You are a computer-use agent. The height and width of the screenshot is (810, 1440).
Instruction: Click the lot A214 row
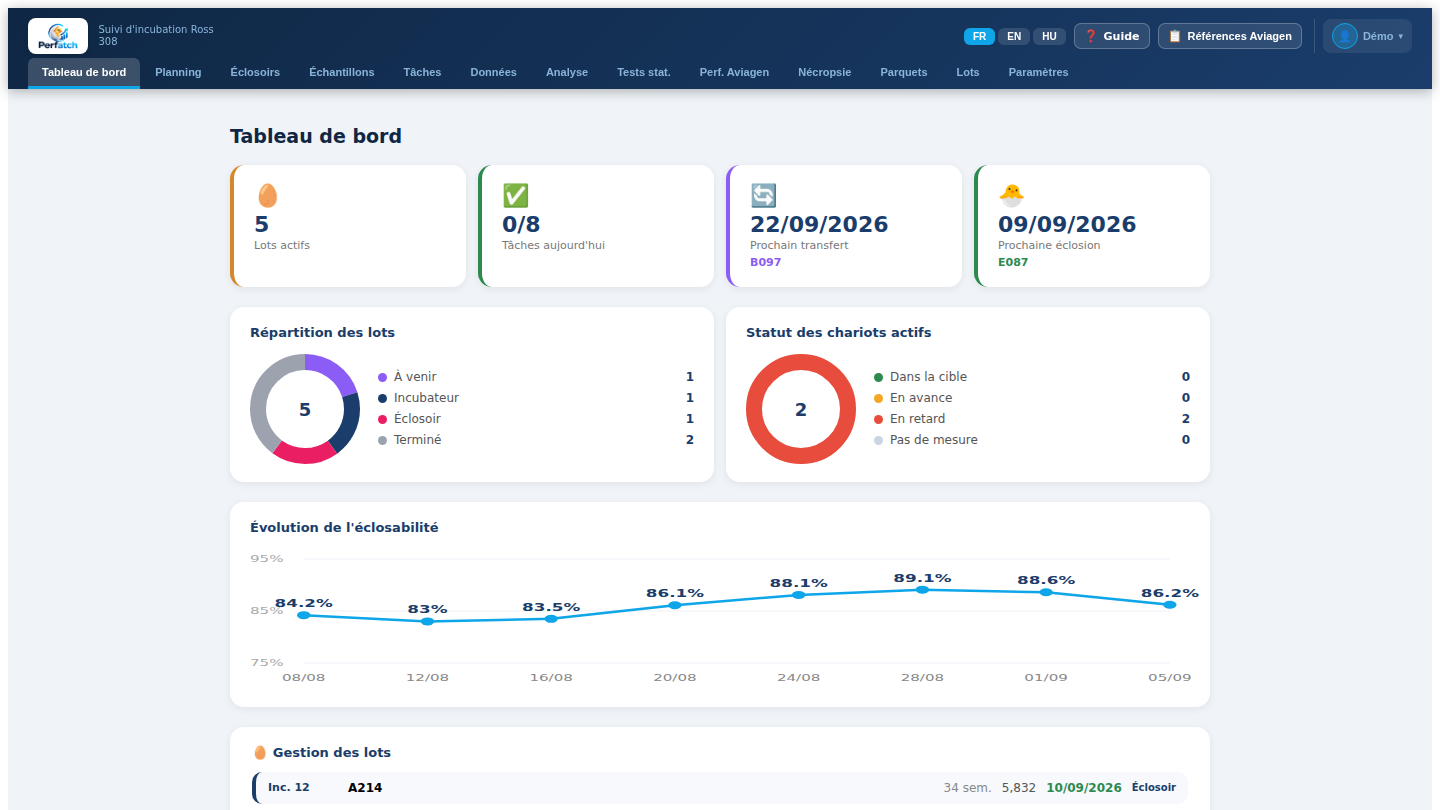[x=720, y=788]
